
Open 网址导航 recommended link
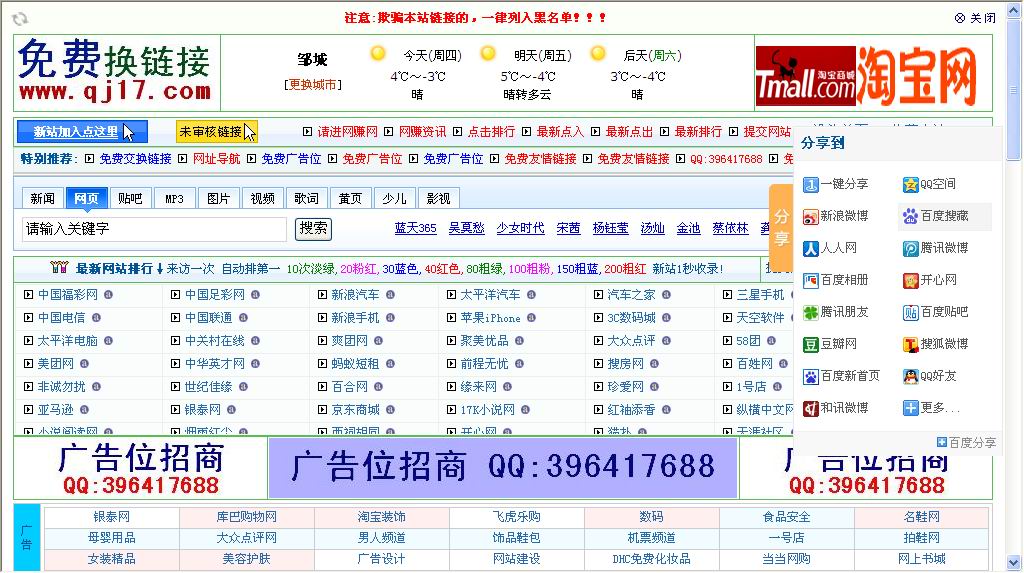pyautogui.click(x=216, y=159)
